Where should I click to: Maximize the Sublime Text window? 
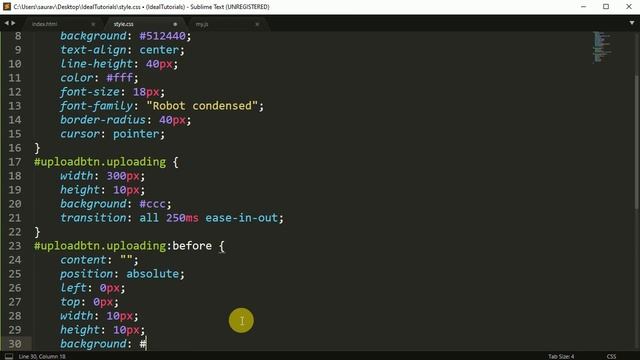[606, 7]
